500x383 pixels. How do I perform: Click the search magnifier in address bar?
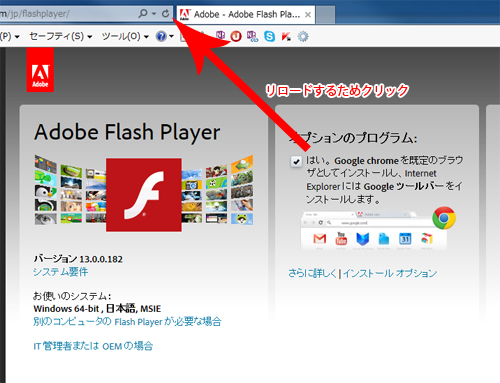(143, 14)
